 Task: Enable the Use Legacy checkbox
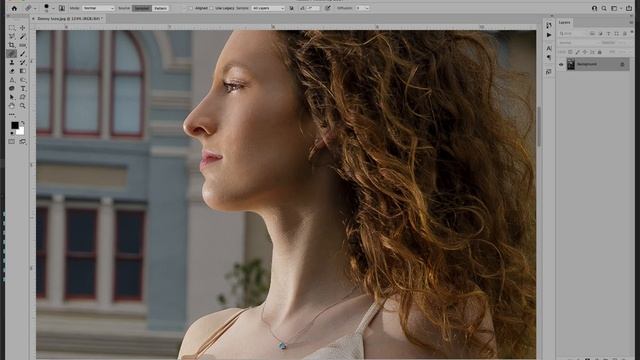pyautogui.click(x=212, y=8)
